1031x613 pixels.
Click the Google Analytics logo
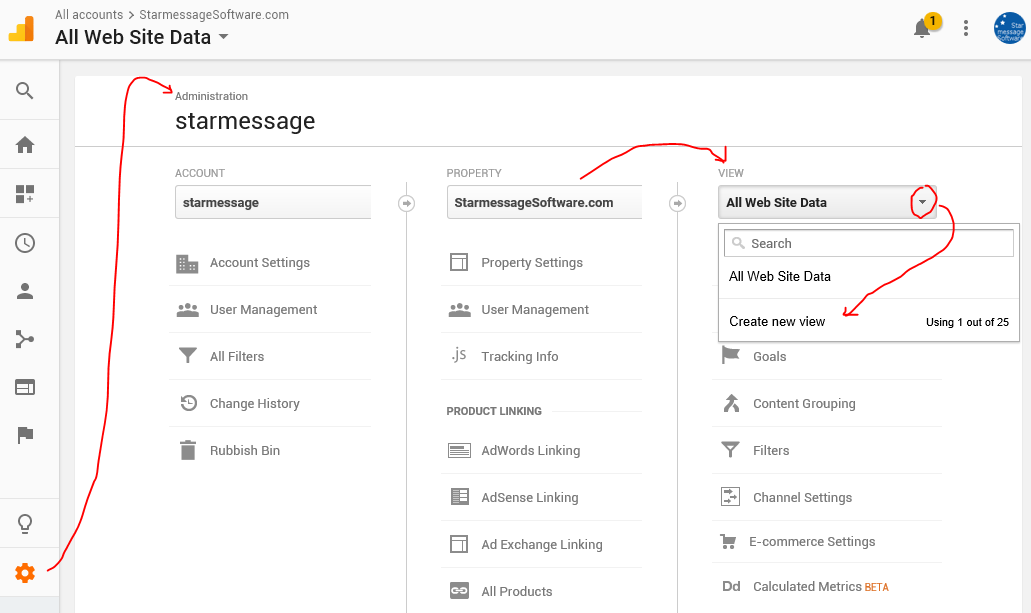point(22,29)
